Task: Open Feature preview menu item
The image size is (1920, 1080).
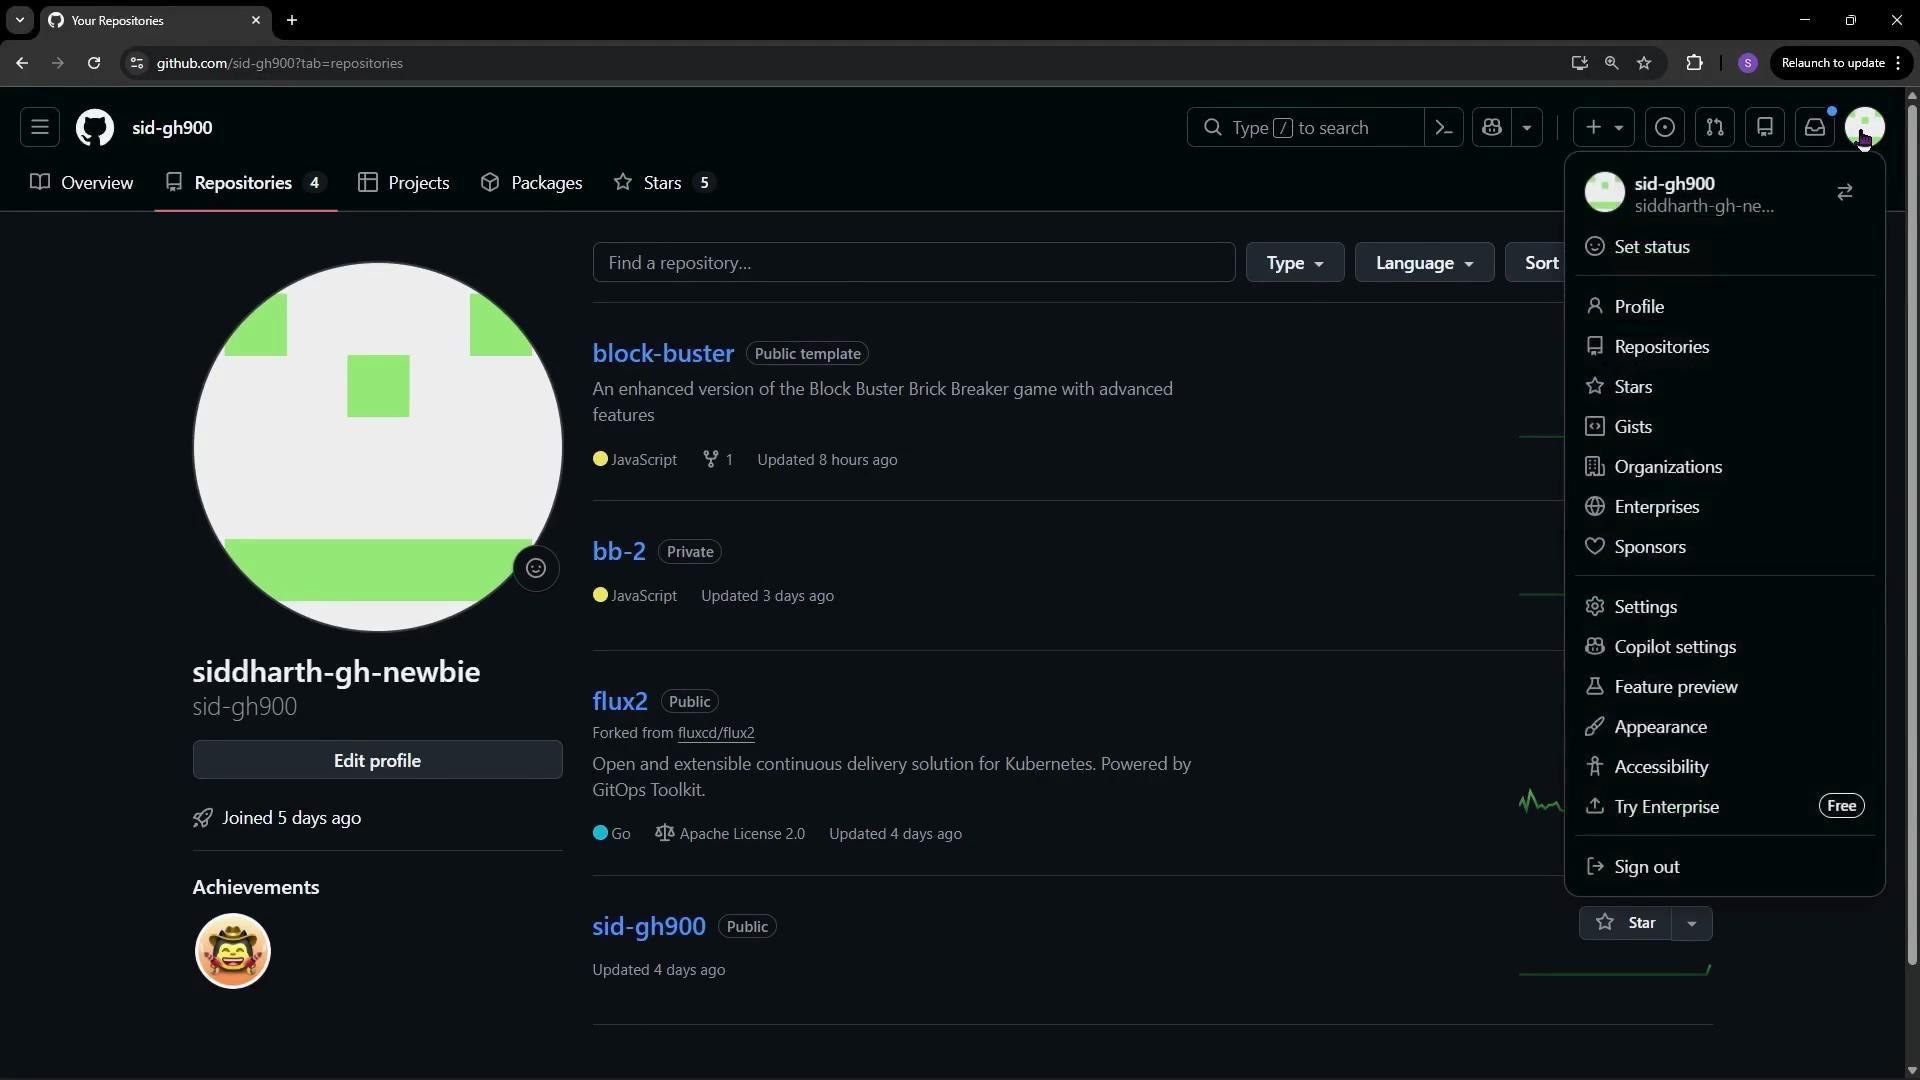Action: click(1725, 686)
